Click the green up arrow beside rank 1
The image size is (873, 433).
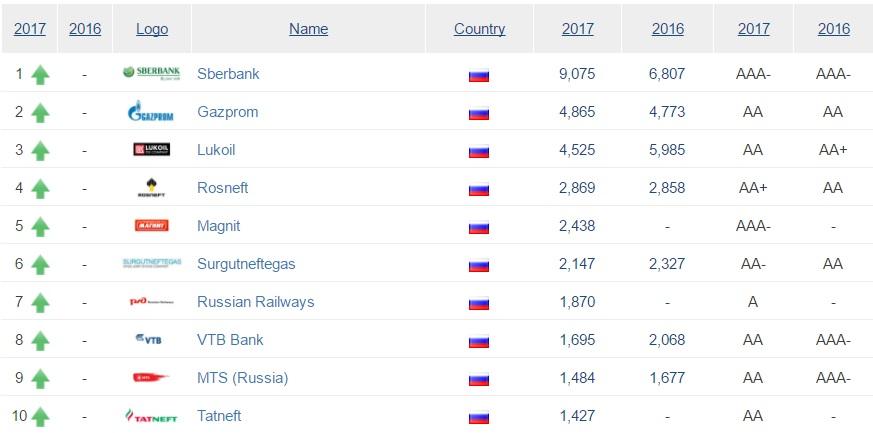tap(40, 74)
